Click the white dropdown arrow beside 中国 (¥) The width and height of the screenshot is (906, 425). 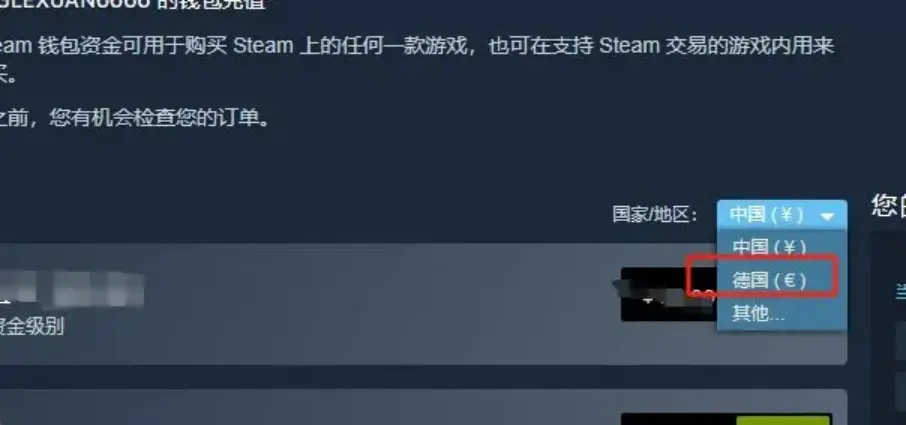[x=827, y=217]
